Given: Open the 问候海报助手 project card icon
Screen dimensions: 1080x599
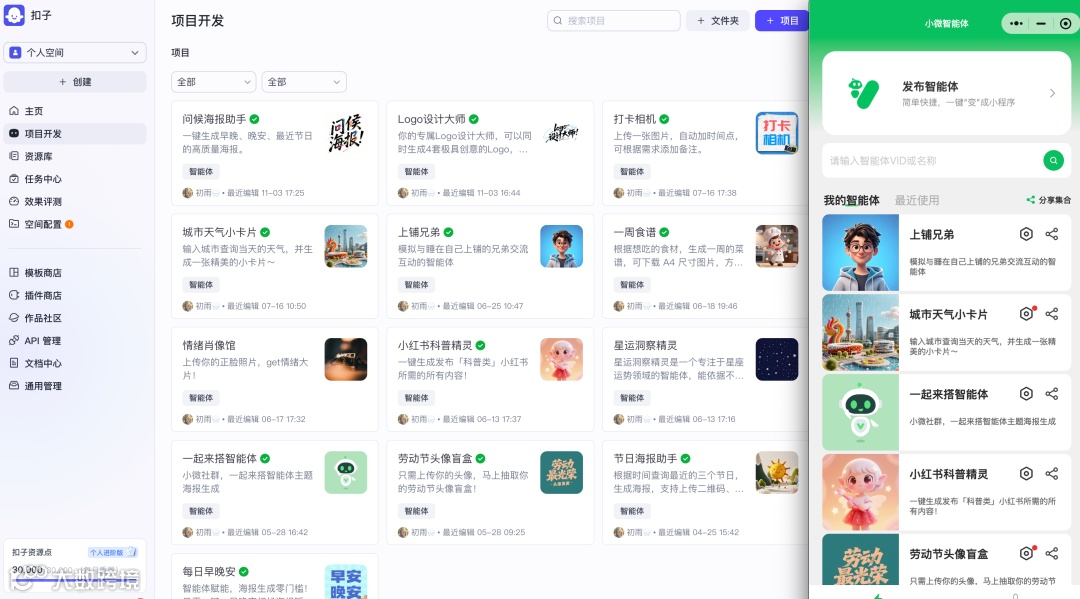Looking at the screenshot, I should [346, 133].
